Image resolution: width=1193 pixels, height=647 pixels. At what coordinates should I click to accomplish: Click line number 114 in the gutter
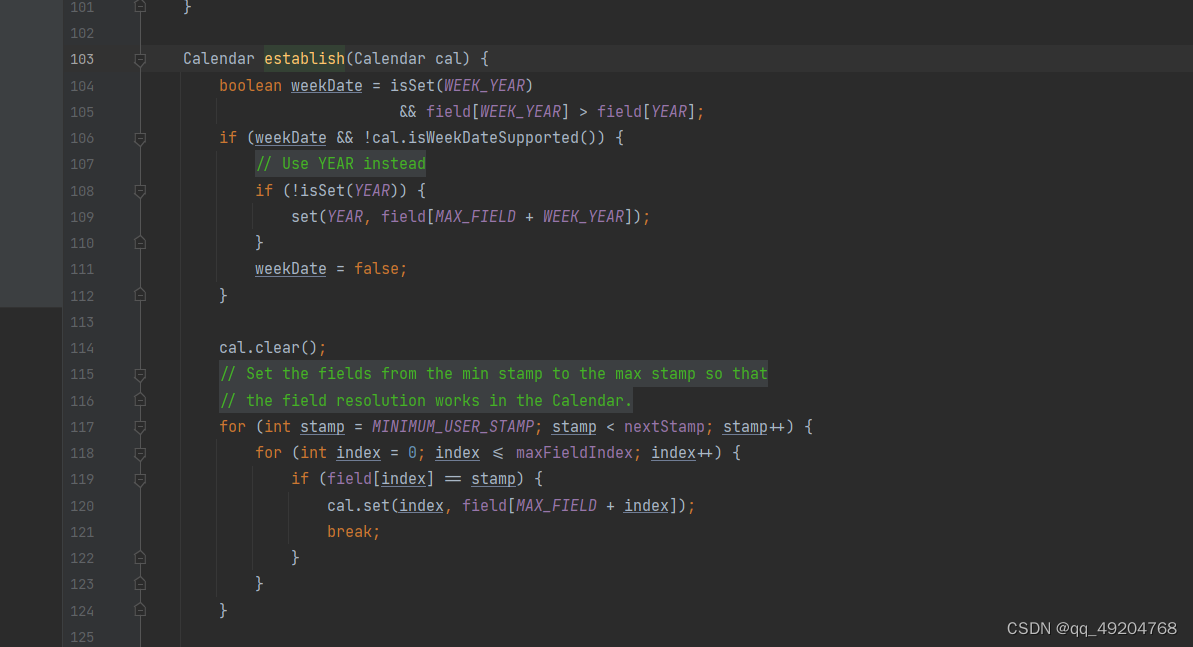[82, 347]
